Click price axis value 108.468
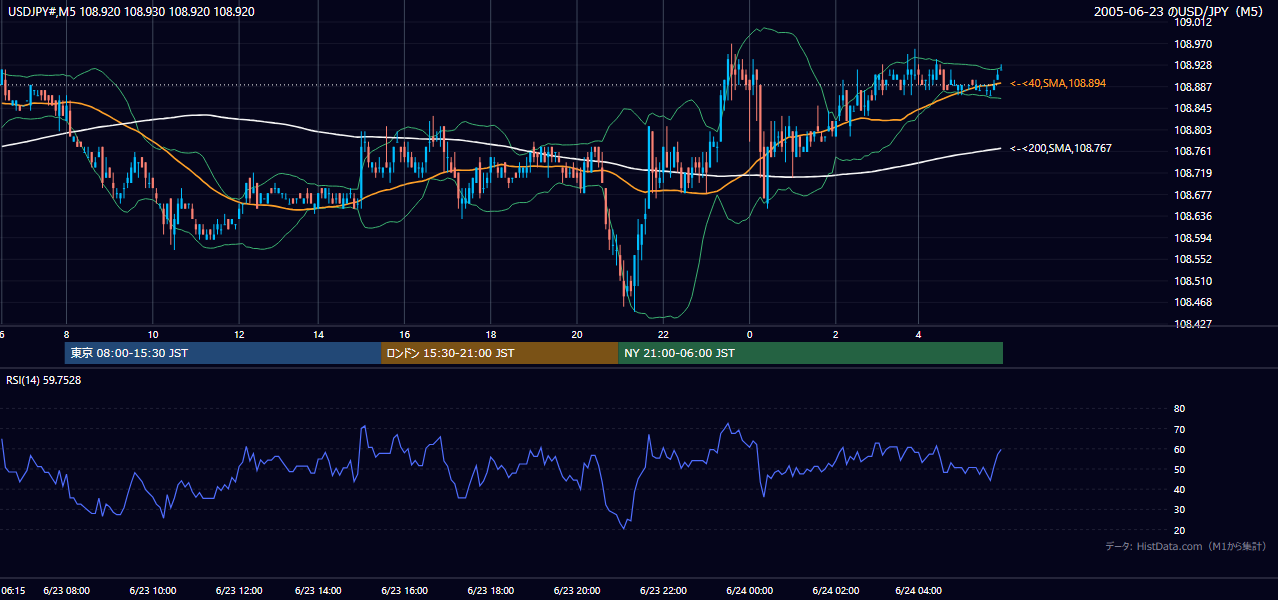Screen dimensions: 1278x600 [1192, 302]
